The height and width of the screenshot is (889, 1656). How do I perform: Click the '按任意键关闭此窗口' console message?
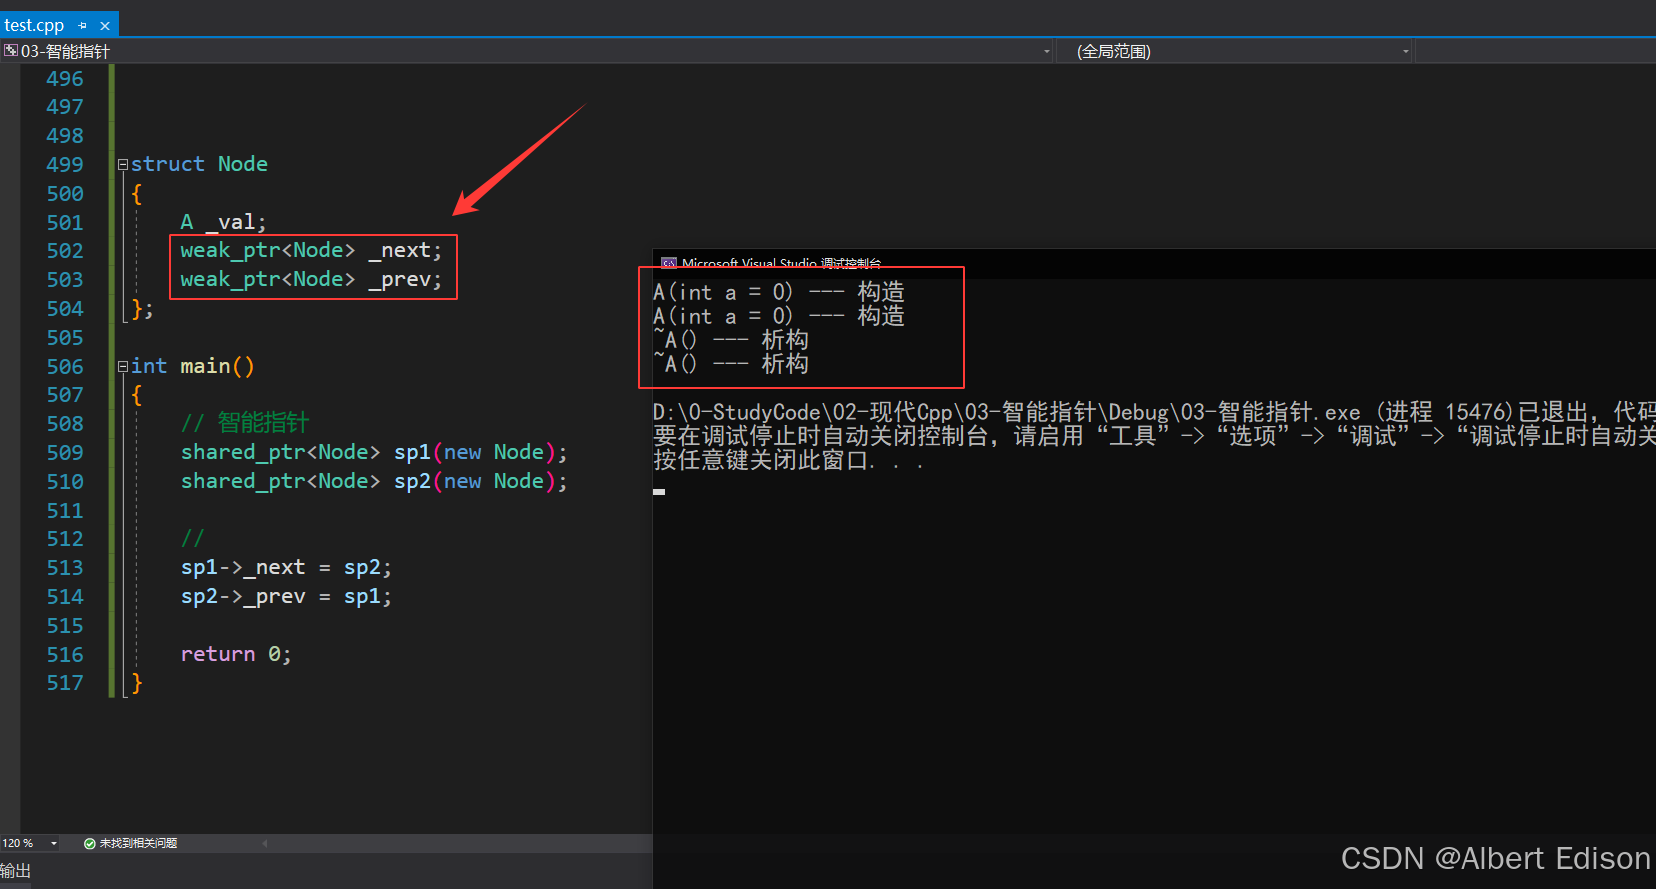[x=788, y=461]
